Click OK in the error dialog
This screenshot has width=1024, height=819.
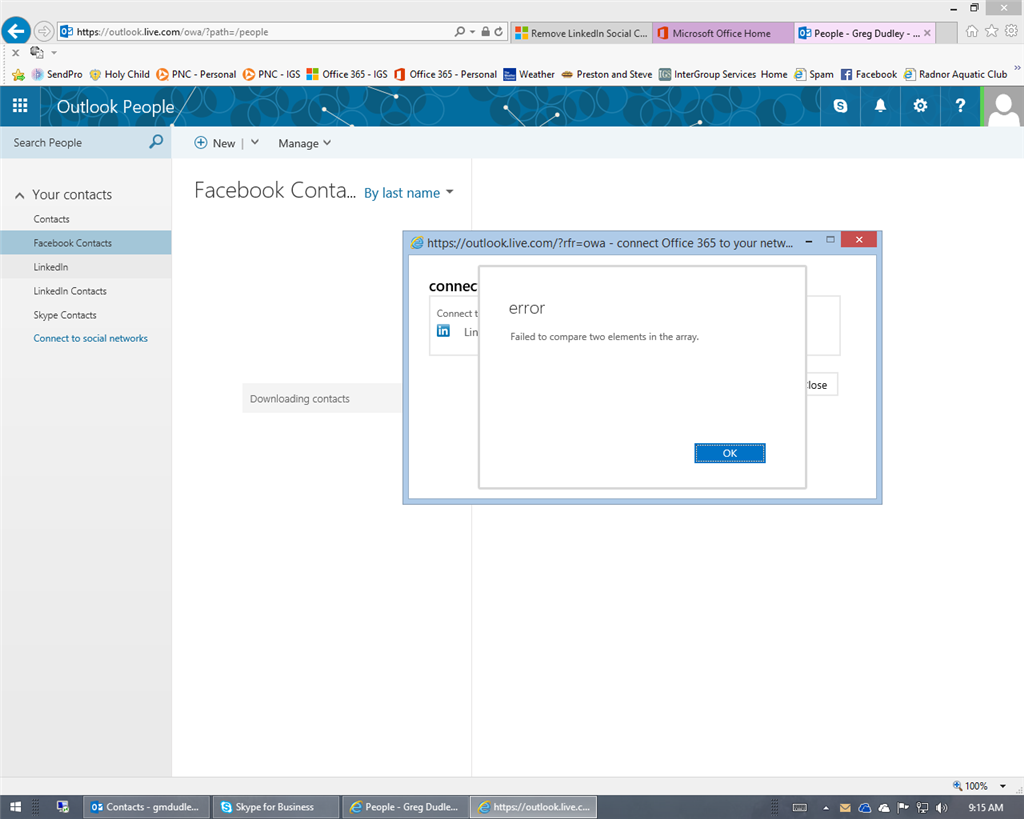click(729, 453)
